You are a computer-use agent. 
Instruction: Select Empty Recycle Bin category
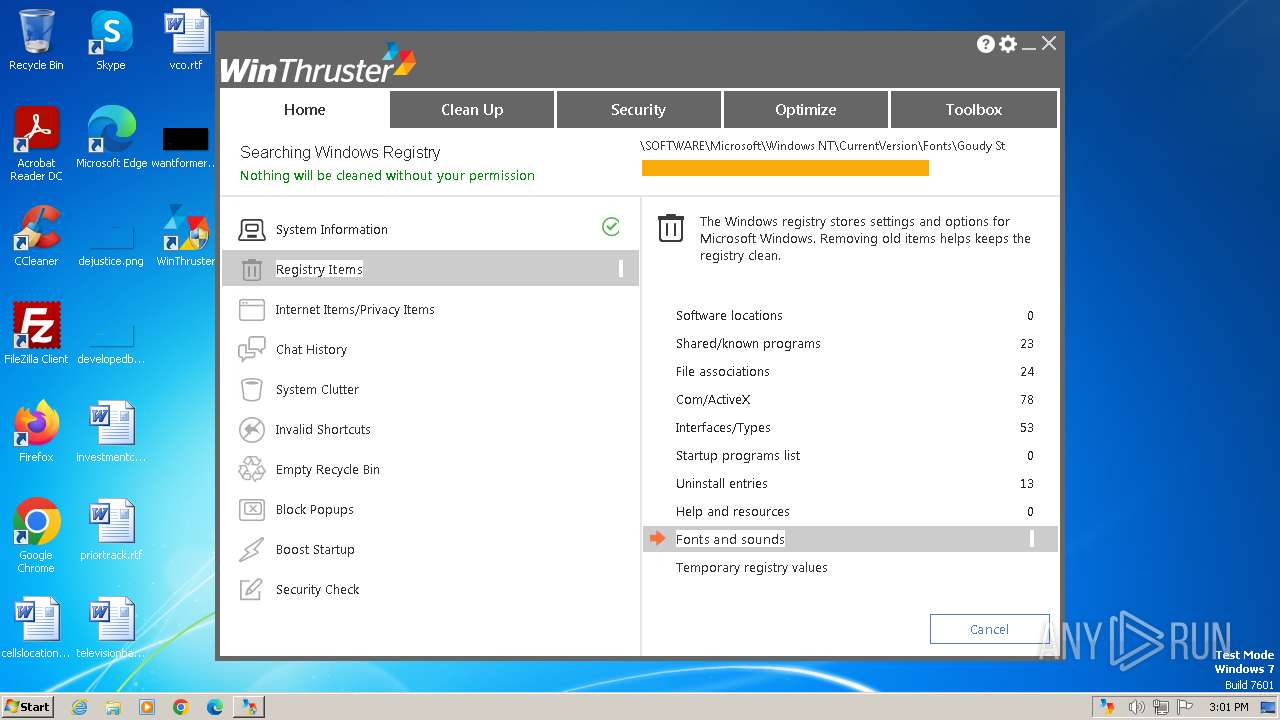click(430, 470)
